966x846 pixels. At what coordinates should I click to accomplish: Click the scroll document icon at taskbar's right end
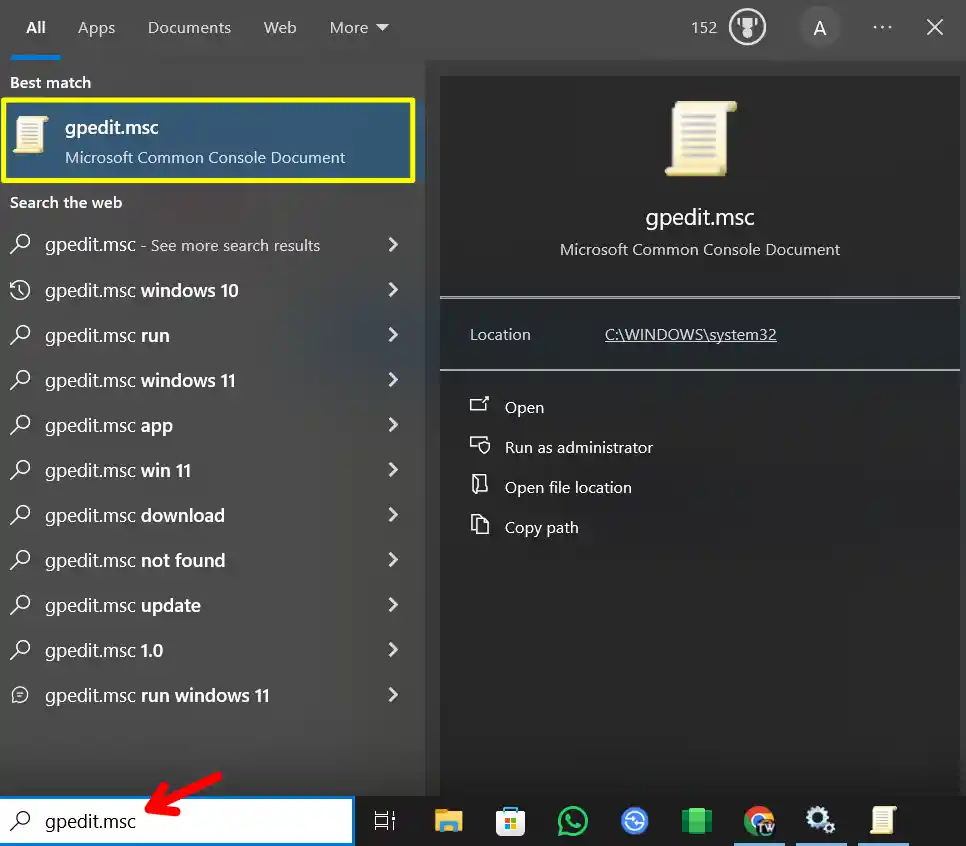(x=883, y=820)
